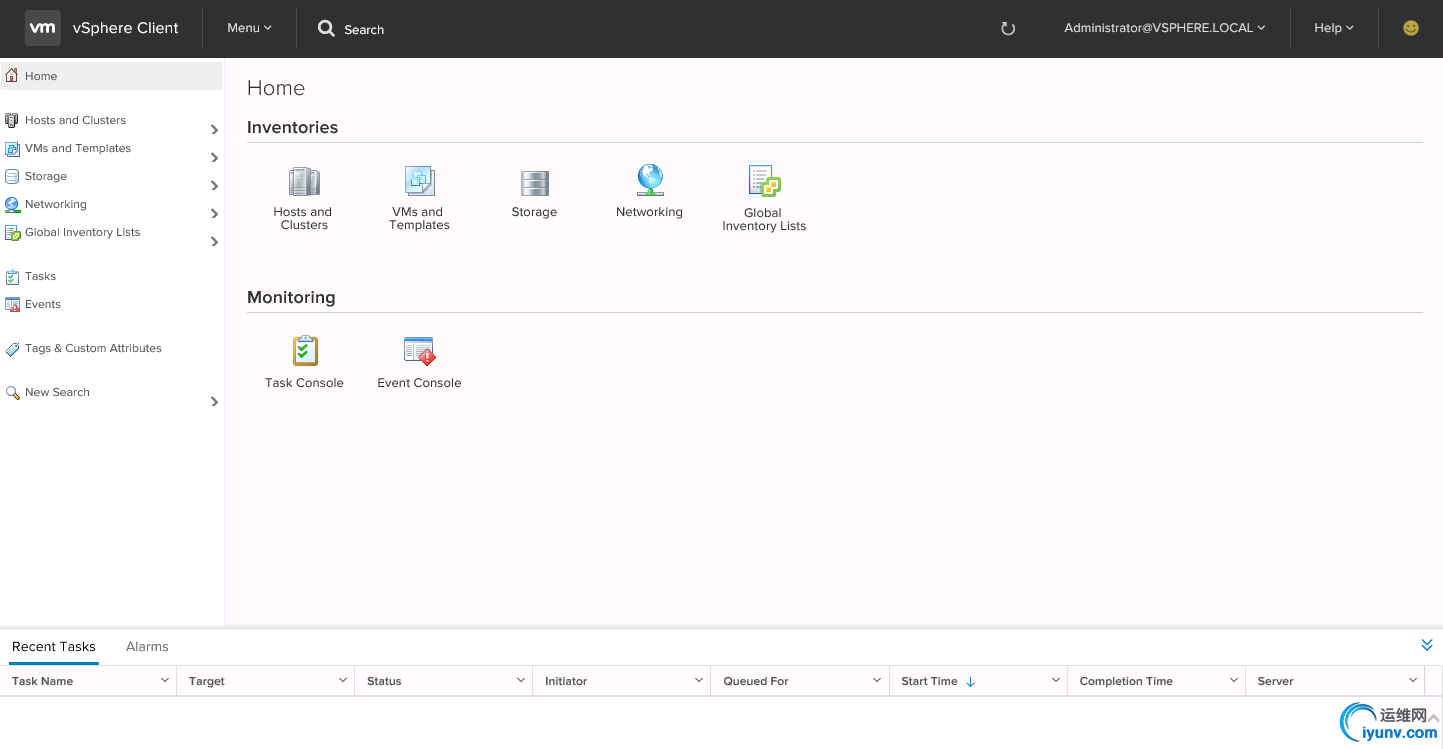Screen dimensions: 1443x749
Task: Open Global Inventory Lists tile label
Action: tap(764, 219)
